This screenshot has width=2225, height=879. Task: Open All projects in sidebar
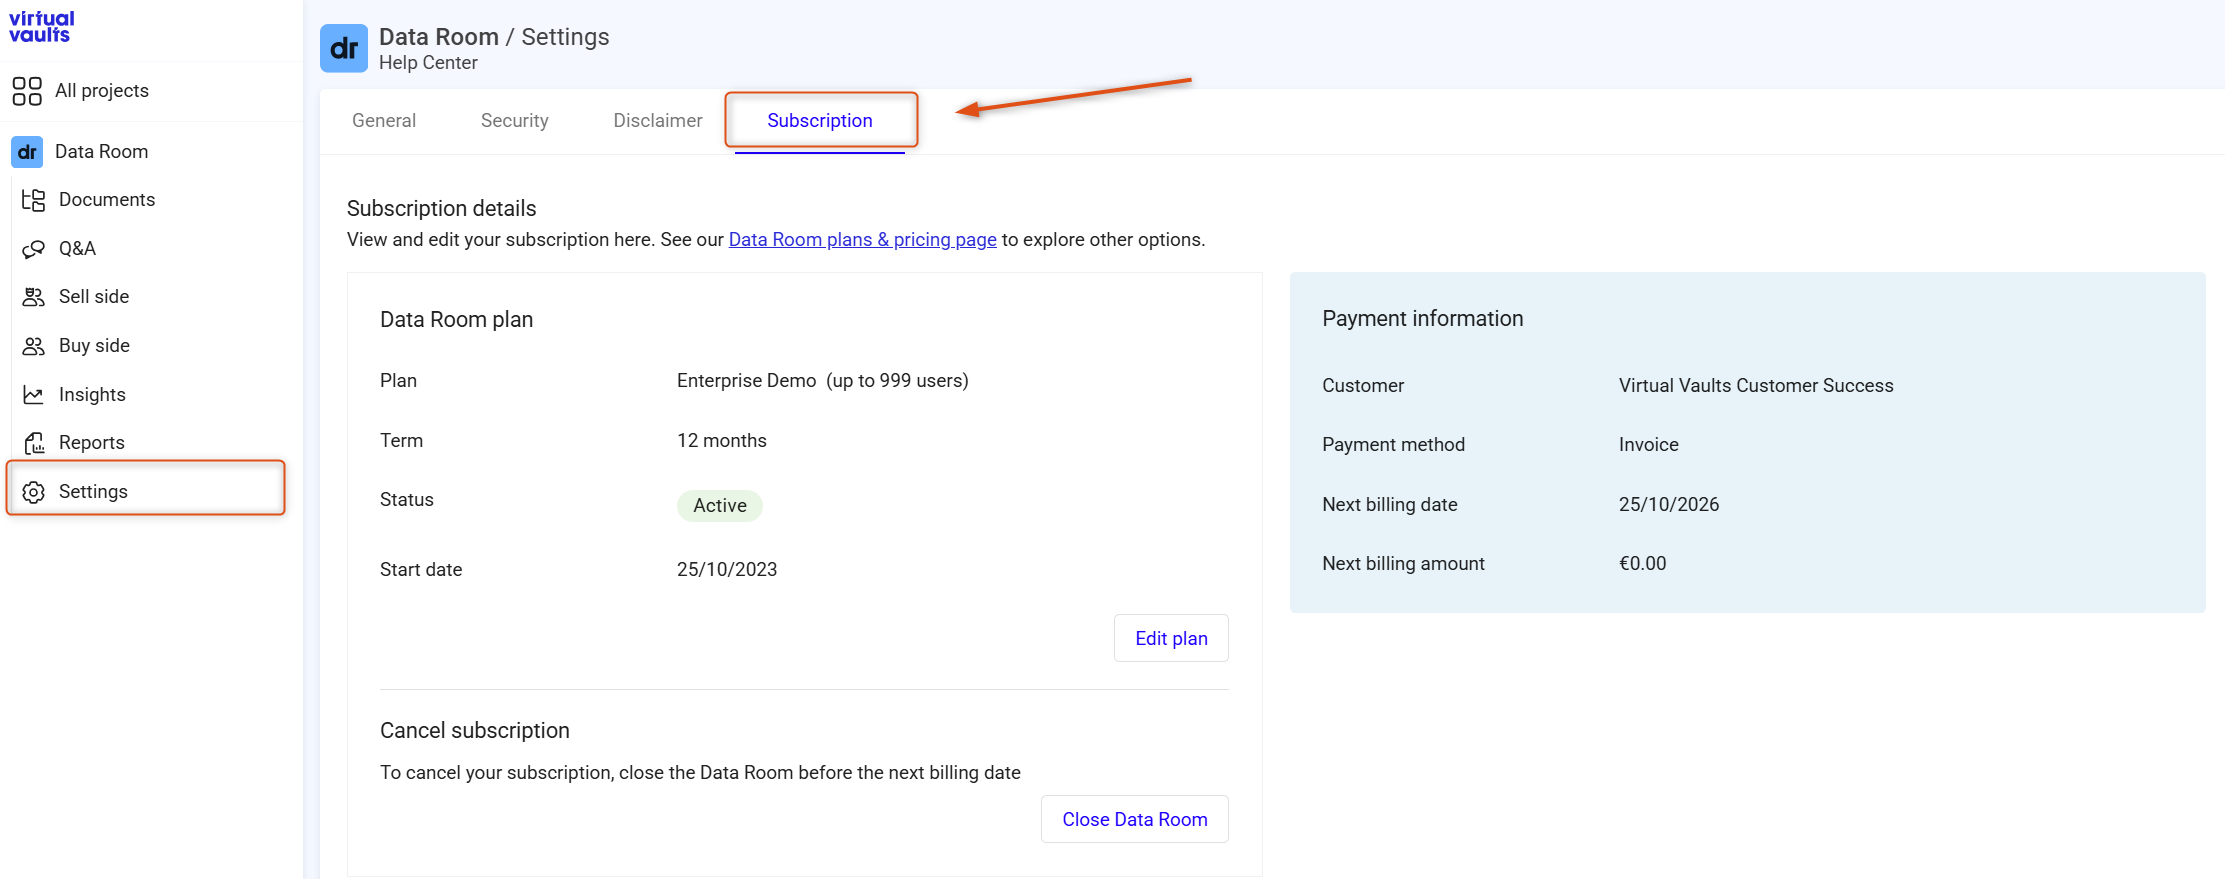(x=102, y=91)
